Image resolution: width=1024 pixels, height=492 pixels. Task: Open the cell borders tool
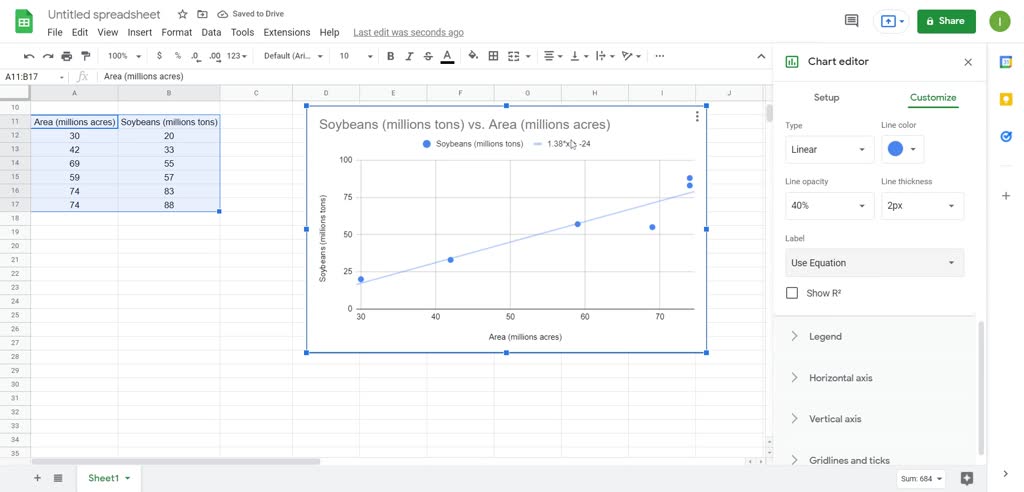click(493, 56)
